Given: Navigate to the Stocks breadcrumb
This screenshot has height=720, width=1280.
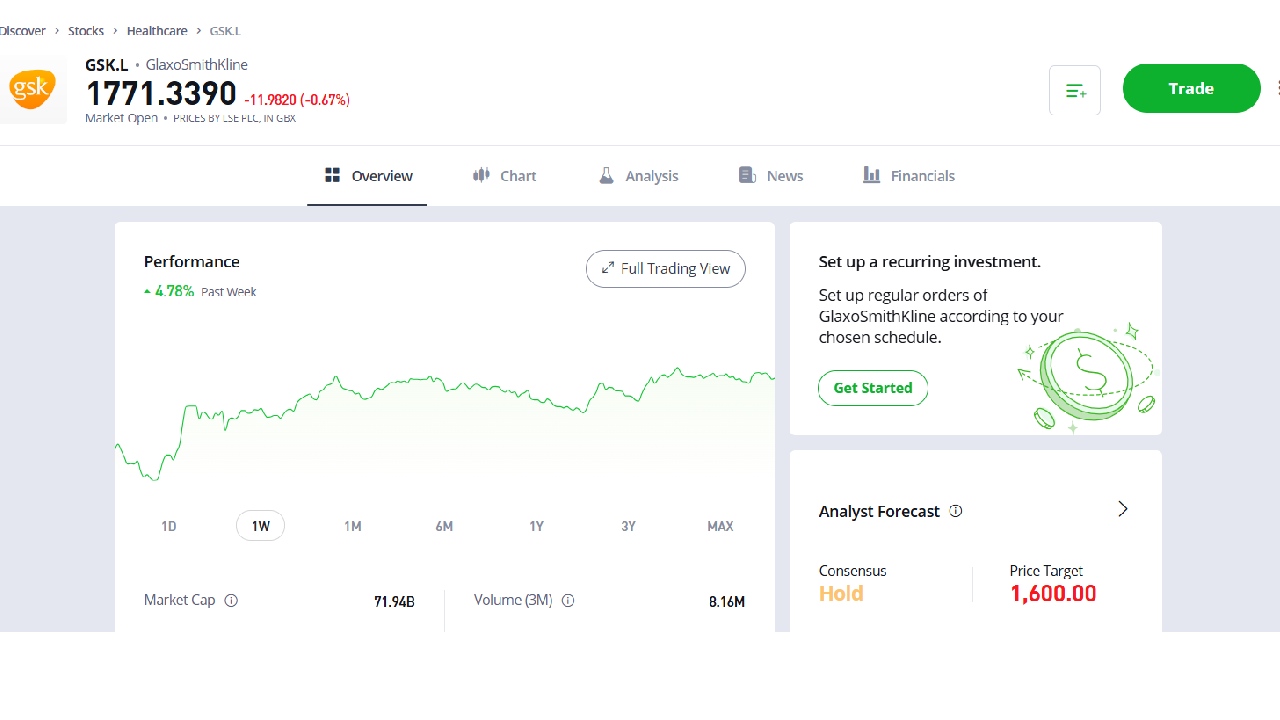Looking at the screenshot, I should 86,31.
